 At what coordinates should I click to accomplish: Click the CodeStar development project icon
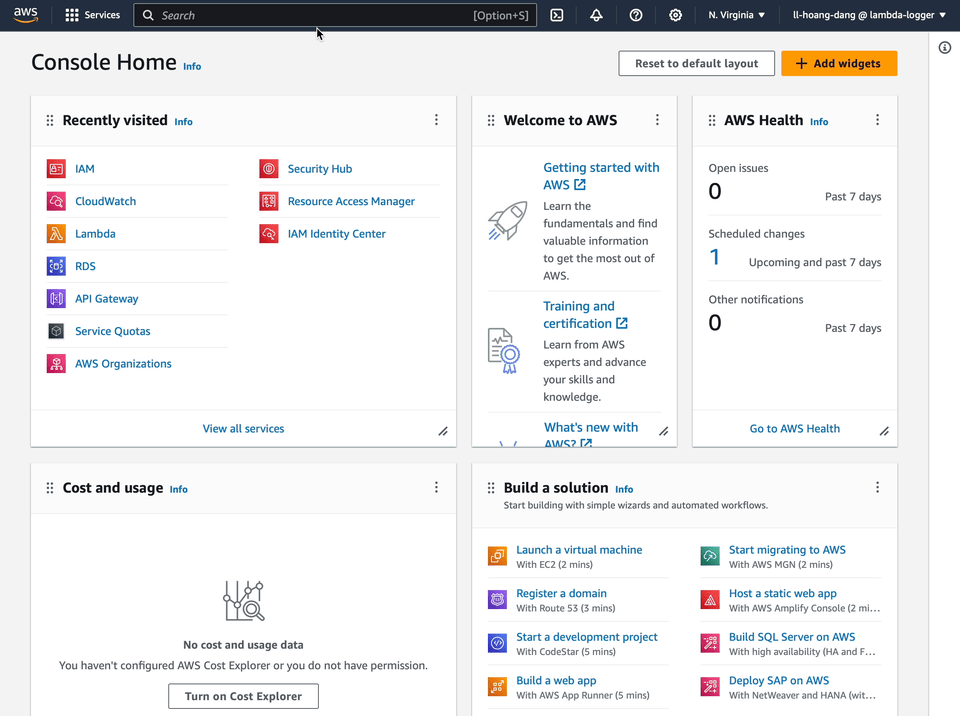[497, 643]
